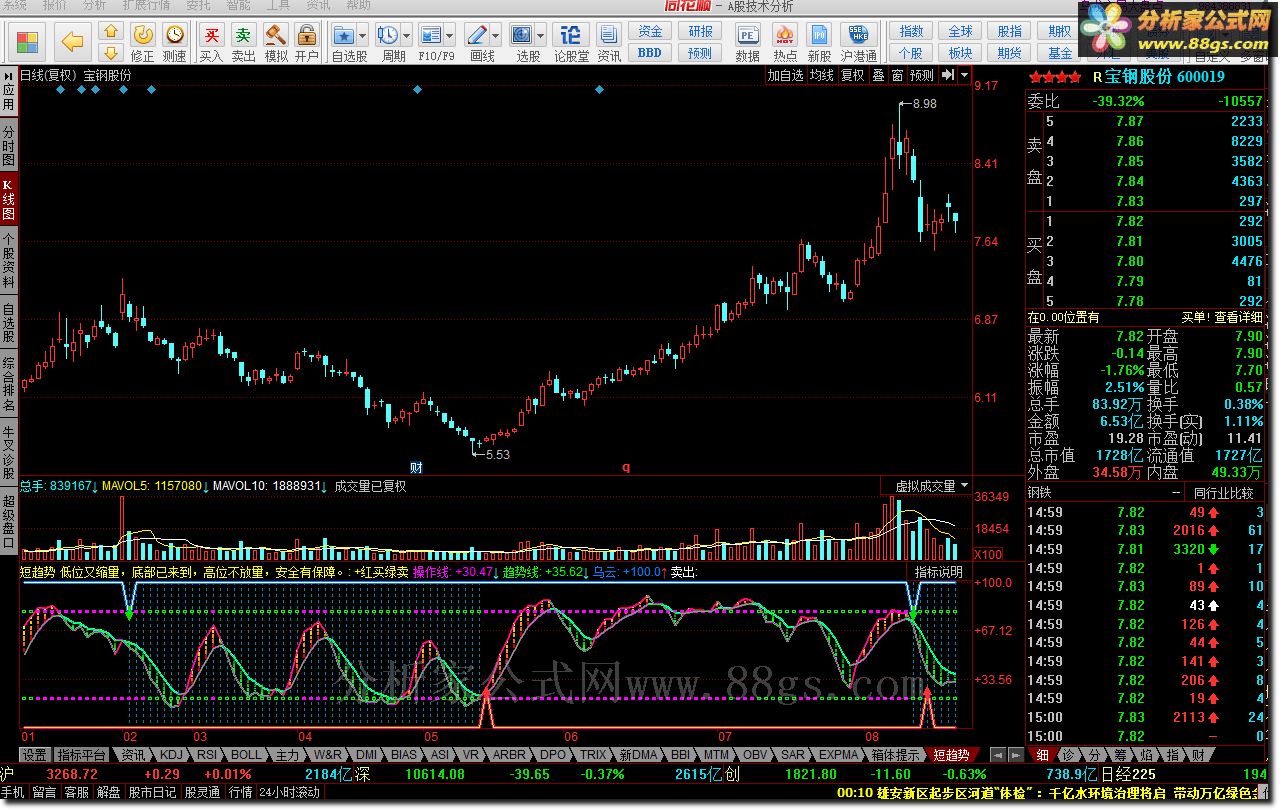
Task: Toggle the 细 detail view button
Action: tap(1042, 755)
